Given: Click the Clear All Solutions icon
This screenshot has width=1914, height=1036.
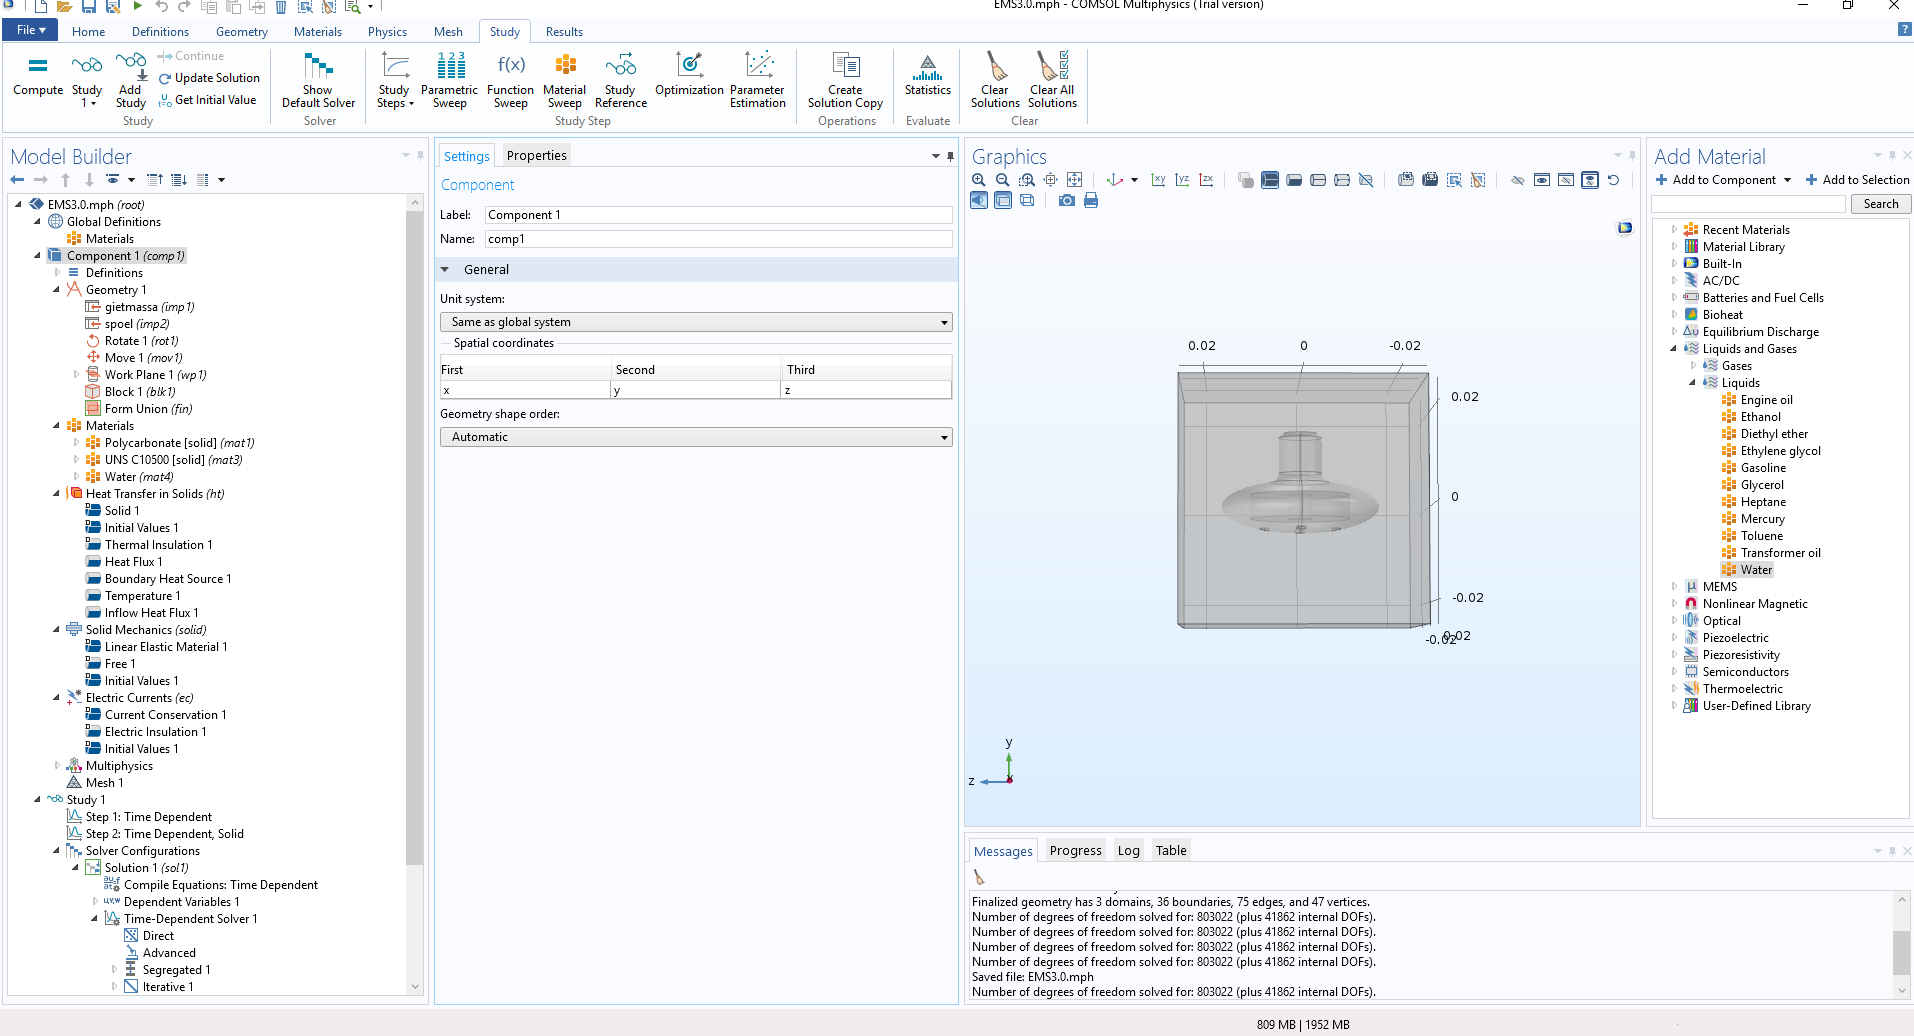Looking at the screenshot, I should [x=1052, y=78].
